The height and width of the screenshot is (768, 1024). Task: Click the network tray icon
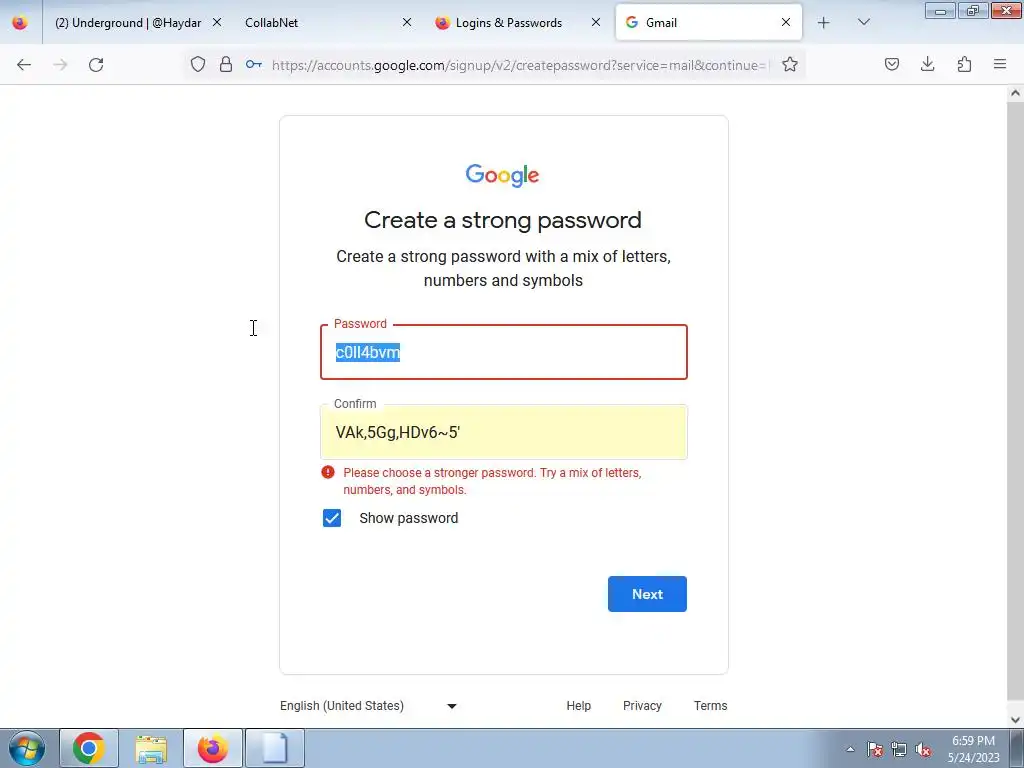click(899, 749)
